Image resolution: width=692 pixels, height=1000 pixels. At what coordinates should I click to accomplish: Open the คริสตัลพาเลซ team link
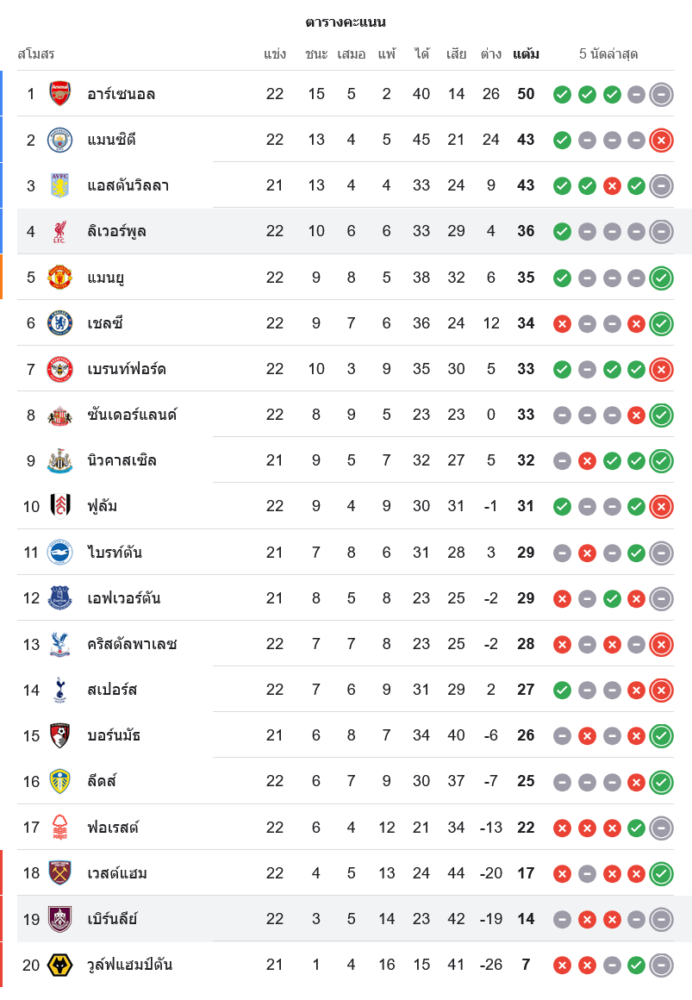click(x=132, y=644)
